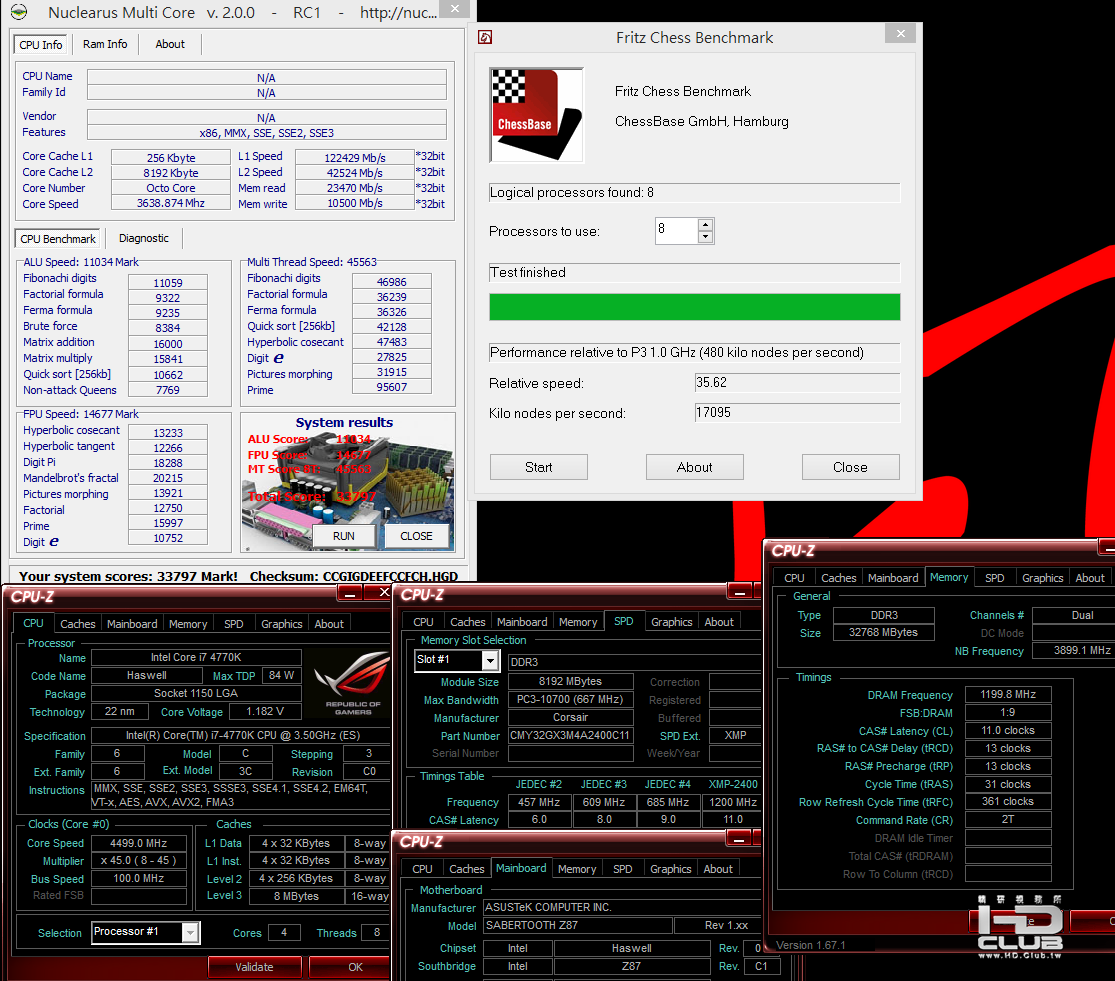Increase processors to use with up arrow
Screen dimensions: 1115x981
pyautogui.click(x=705, y=225)
